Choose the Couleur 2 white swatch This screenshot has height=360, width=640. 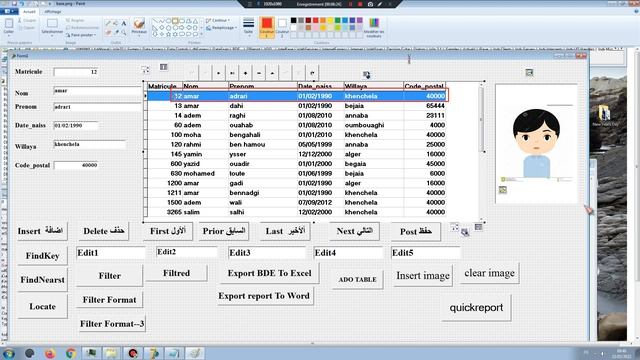click(282, 27)
